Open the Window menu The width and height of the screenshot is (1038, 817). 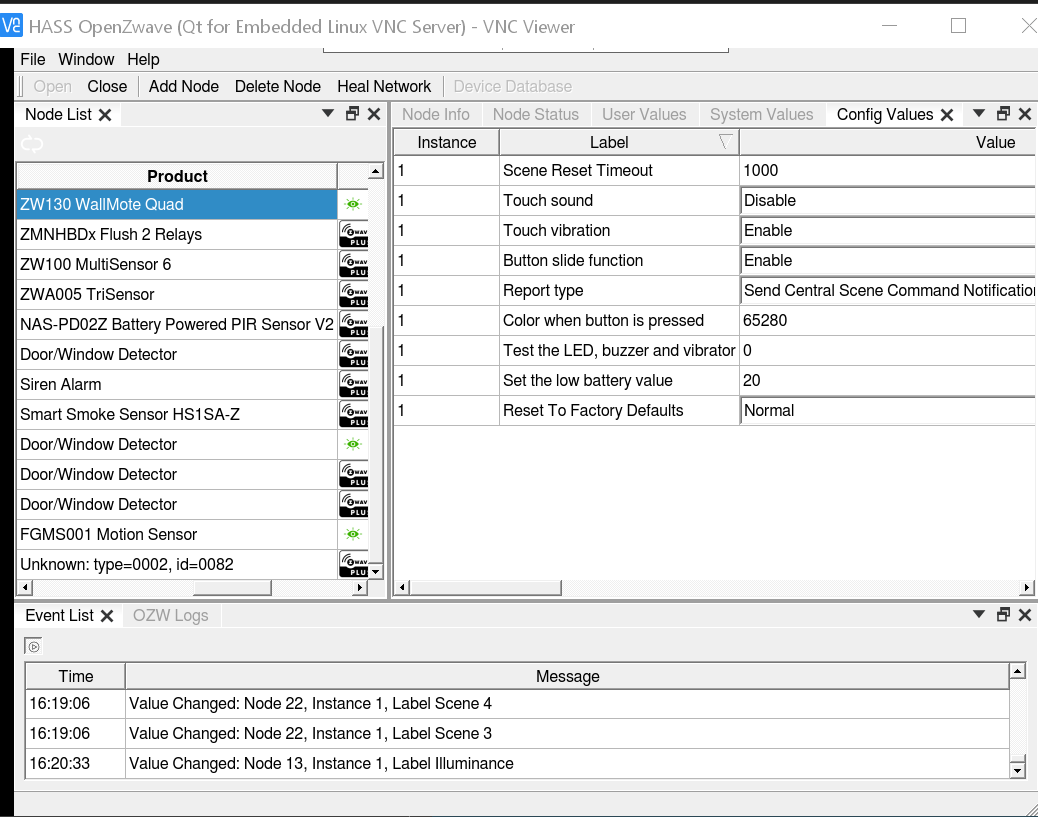click(86, 59)
